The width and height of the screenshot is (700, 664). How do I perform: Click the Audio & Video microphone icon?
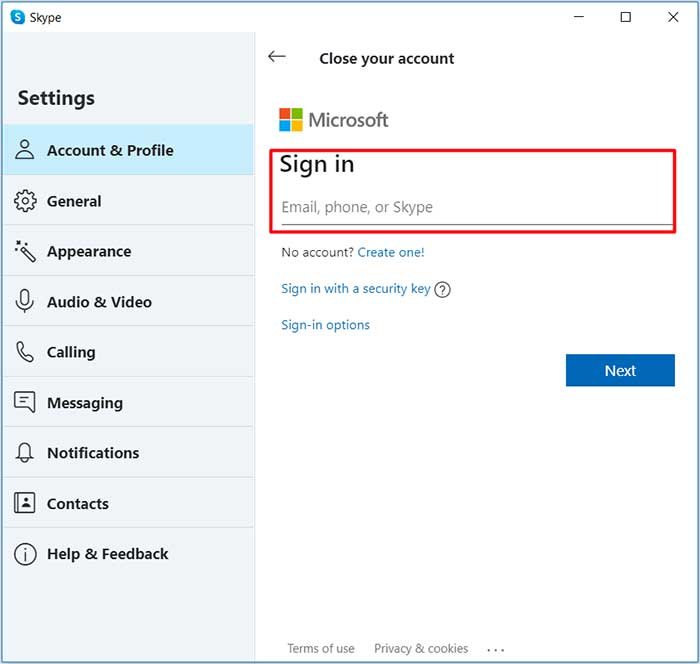(x=25, y=301)
